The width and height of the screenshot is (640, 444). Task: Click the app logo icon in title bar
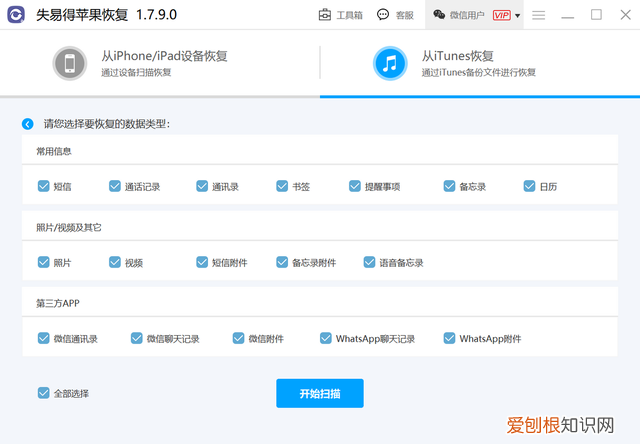(x=16, y=15)
